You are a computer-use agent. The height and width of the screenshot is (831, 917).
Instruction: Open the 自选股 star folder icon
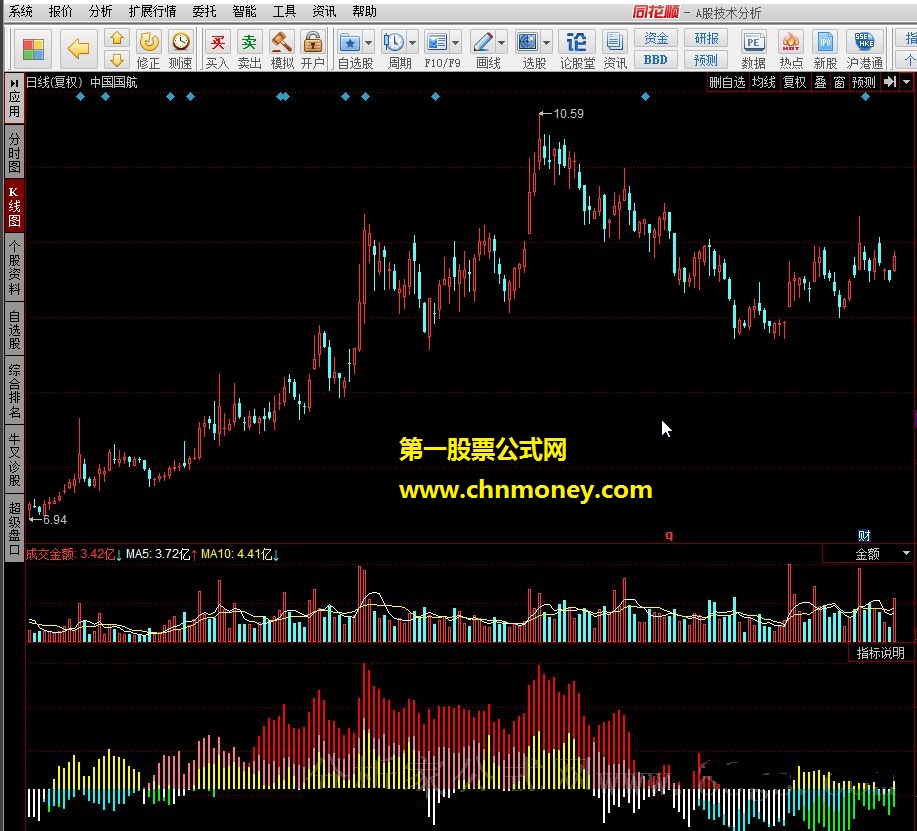pos(350,43)
